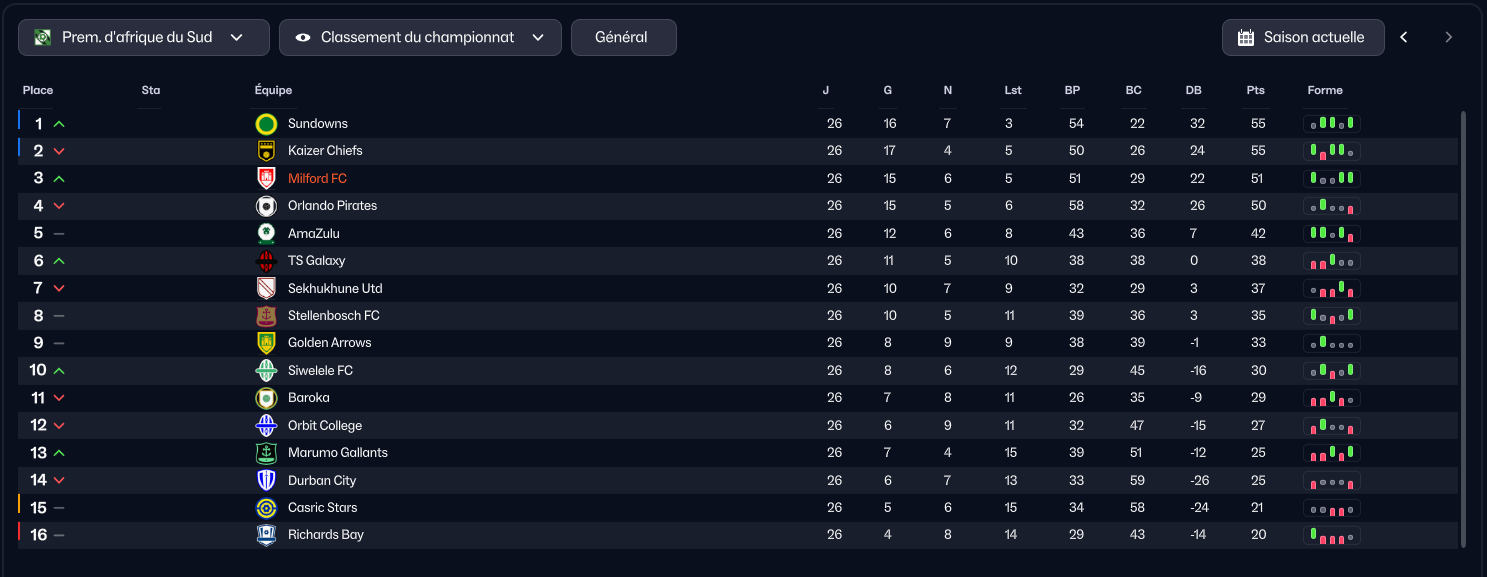Click the calendar icon in Saison actuelle
The image size is (1487, 577).
tap(1246, 38)
